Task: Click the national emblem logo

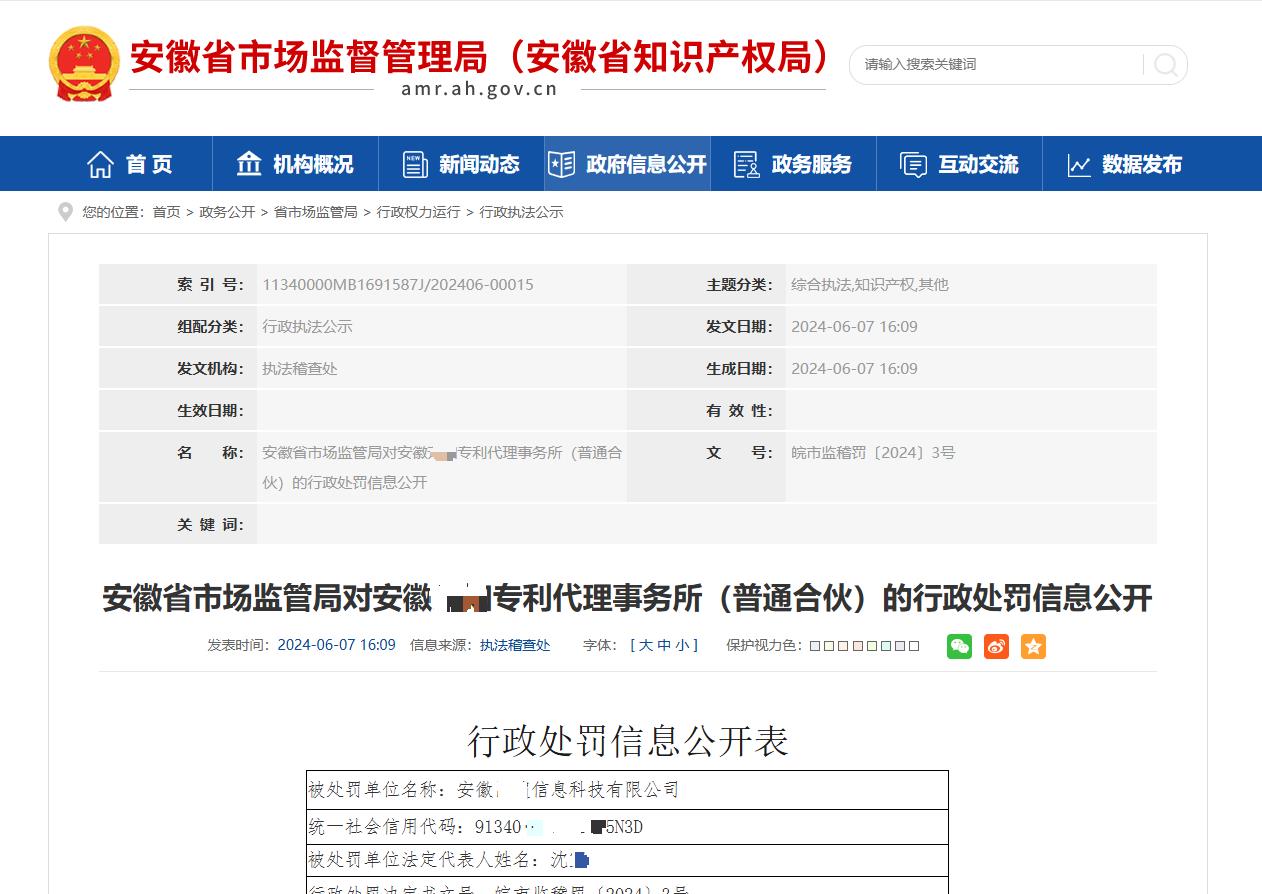Action: [84, 64]
